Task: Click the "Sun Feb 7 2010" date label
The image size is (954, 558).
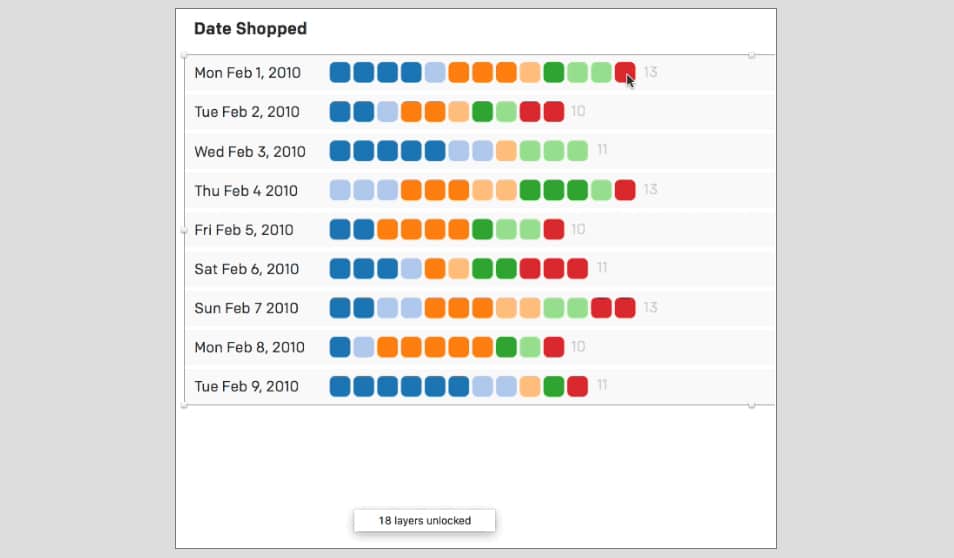Action: pyautogui.click(x=246, y=308)
